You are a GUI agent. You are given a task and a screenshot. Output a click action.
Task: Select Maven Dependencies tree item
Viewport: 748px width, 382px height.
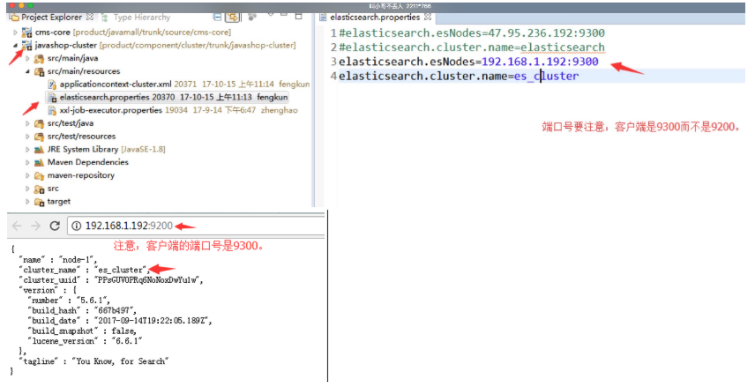tap(88, 162)
